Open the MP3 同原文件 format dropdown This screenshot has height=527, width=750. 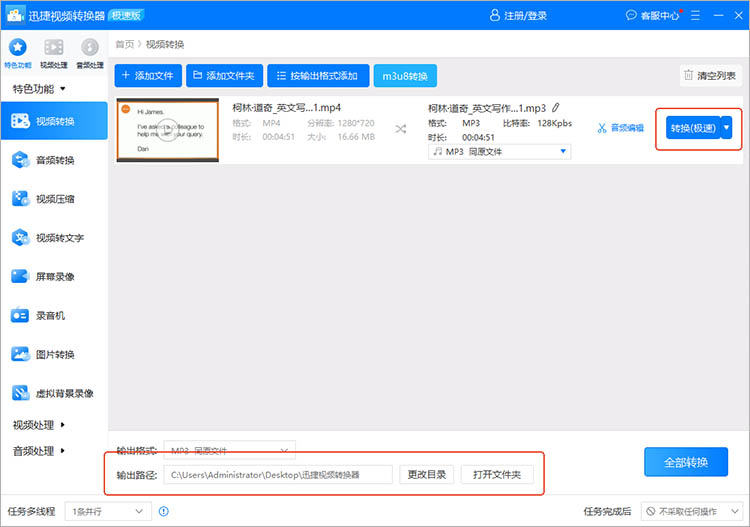click(499, 152)
